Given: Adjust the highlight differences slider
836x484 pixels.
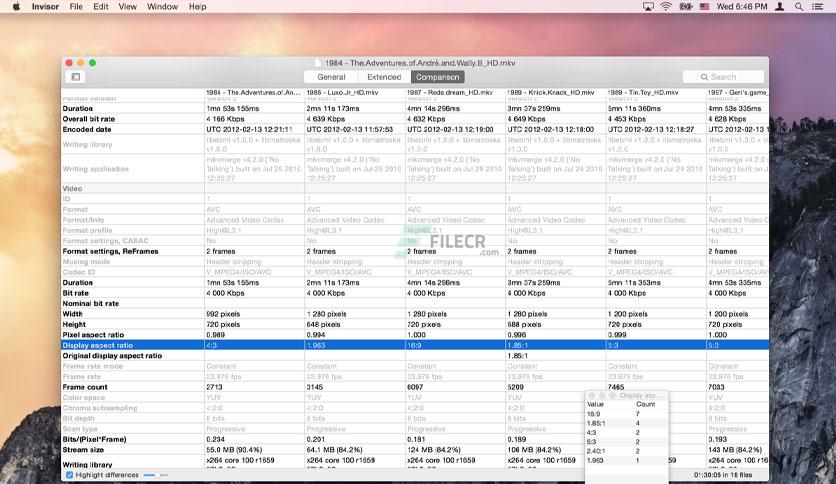Looking at the screenshot, I should (155, 474).
